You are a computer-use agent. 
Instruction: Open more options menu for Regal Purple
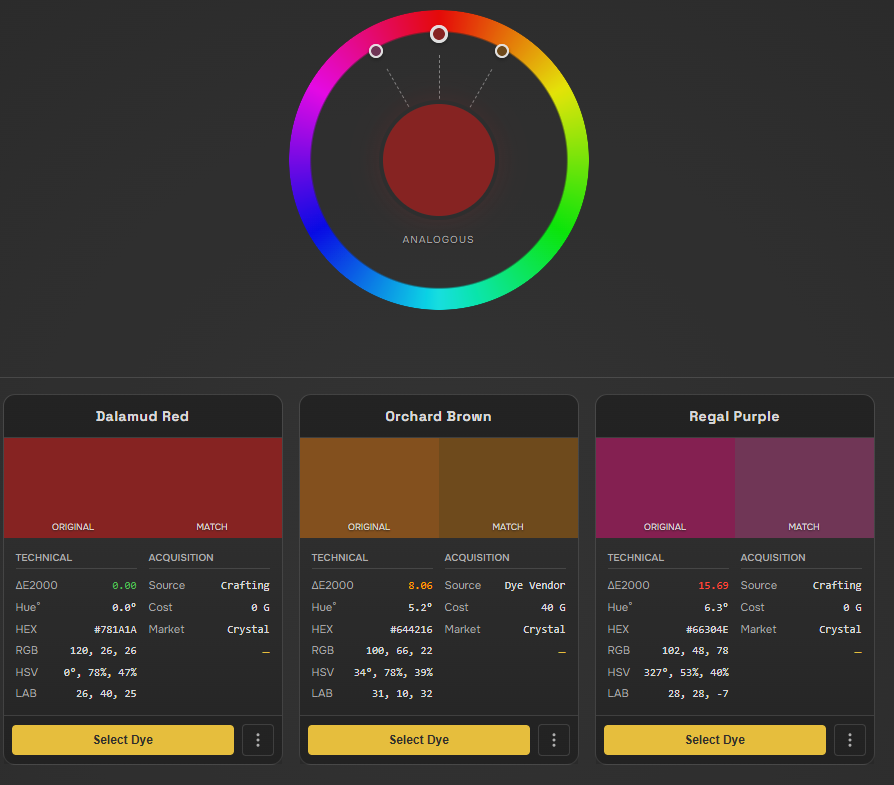(850, 740)
